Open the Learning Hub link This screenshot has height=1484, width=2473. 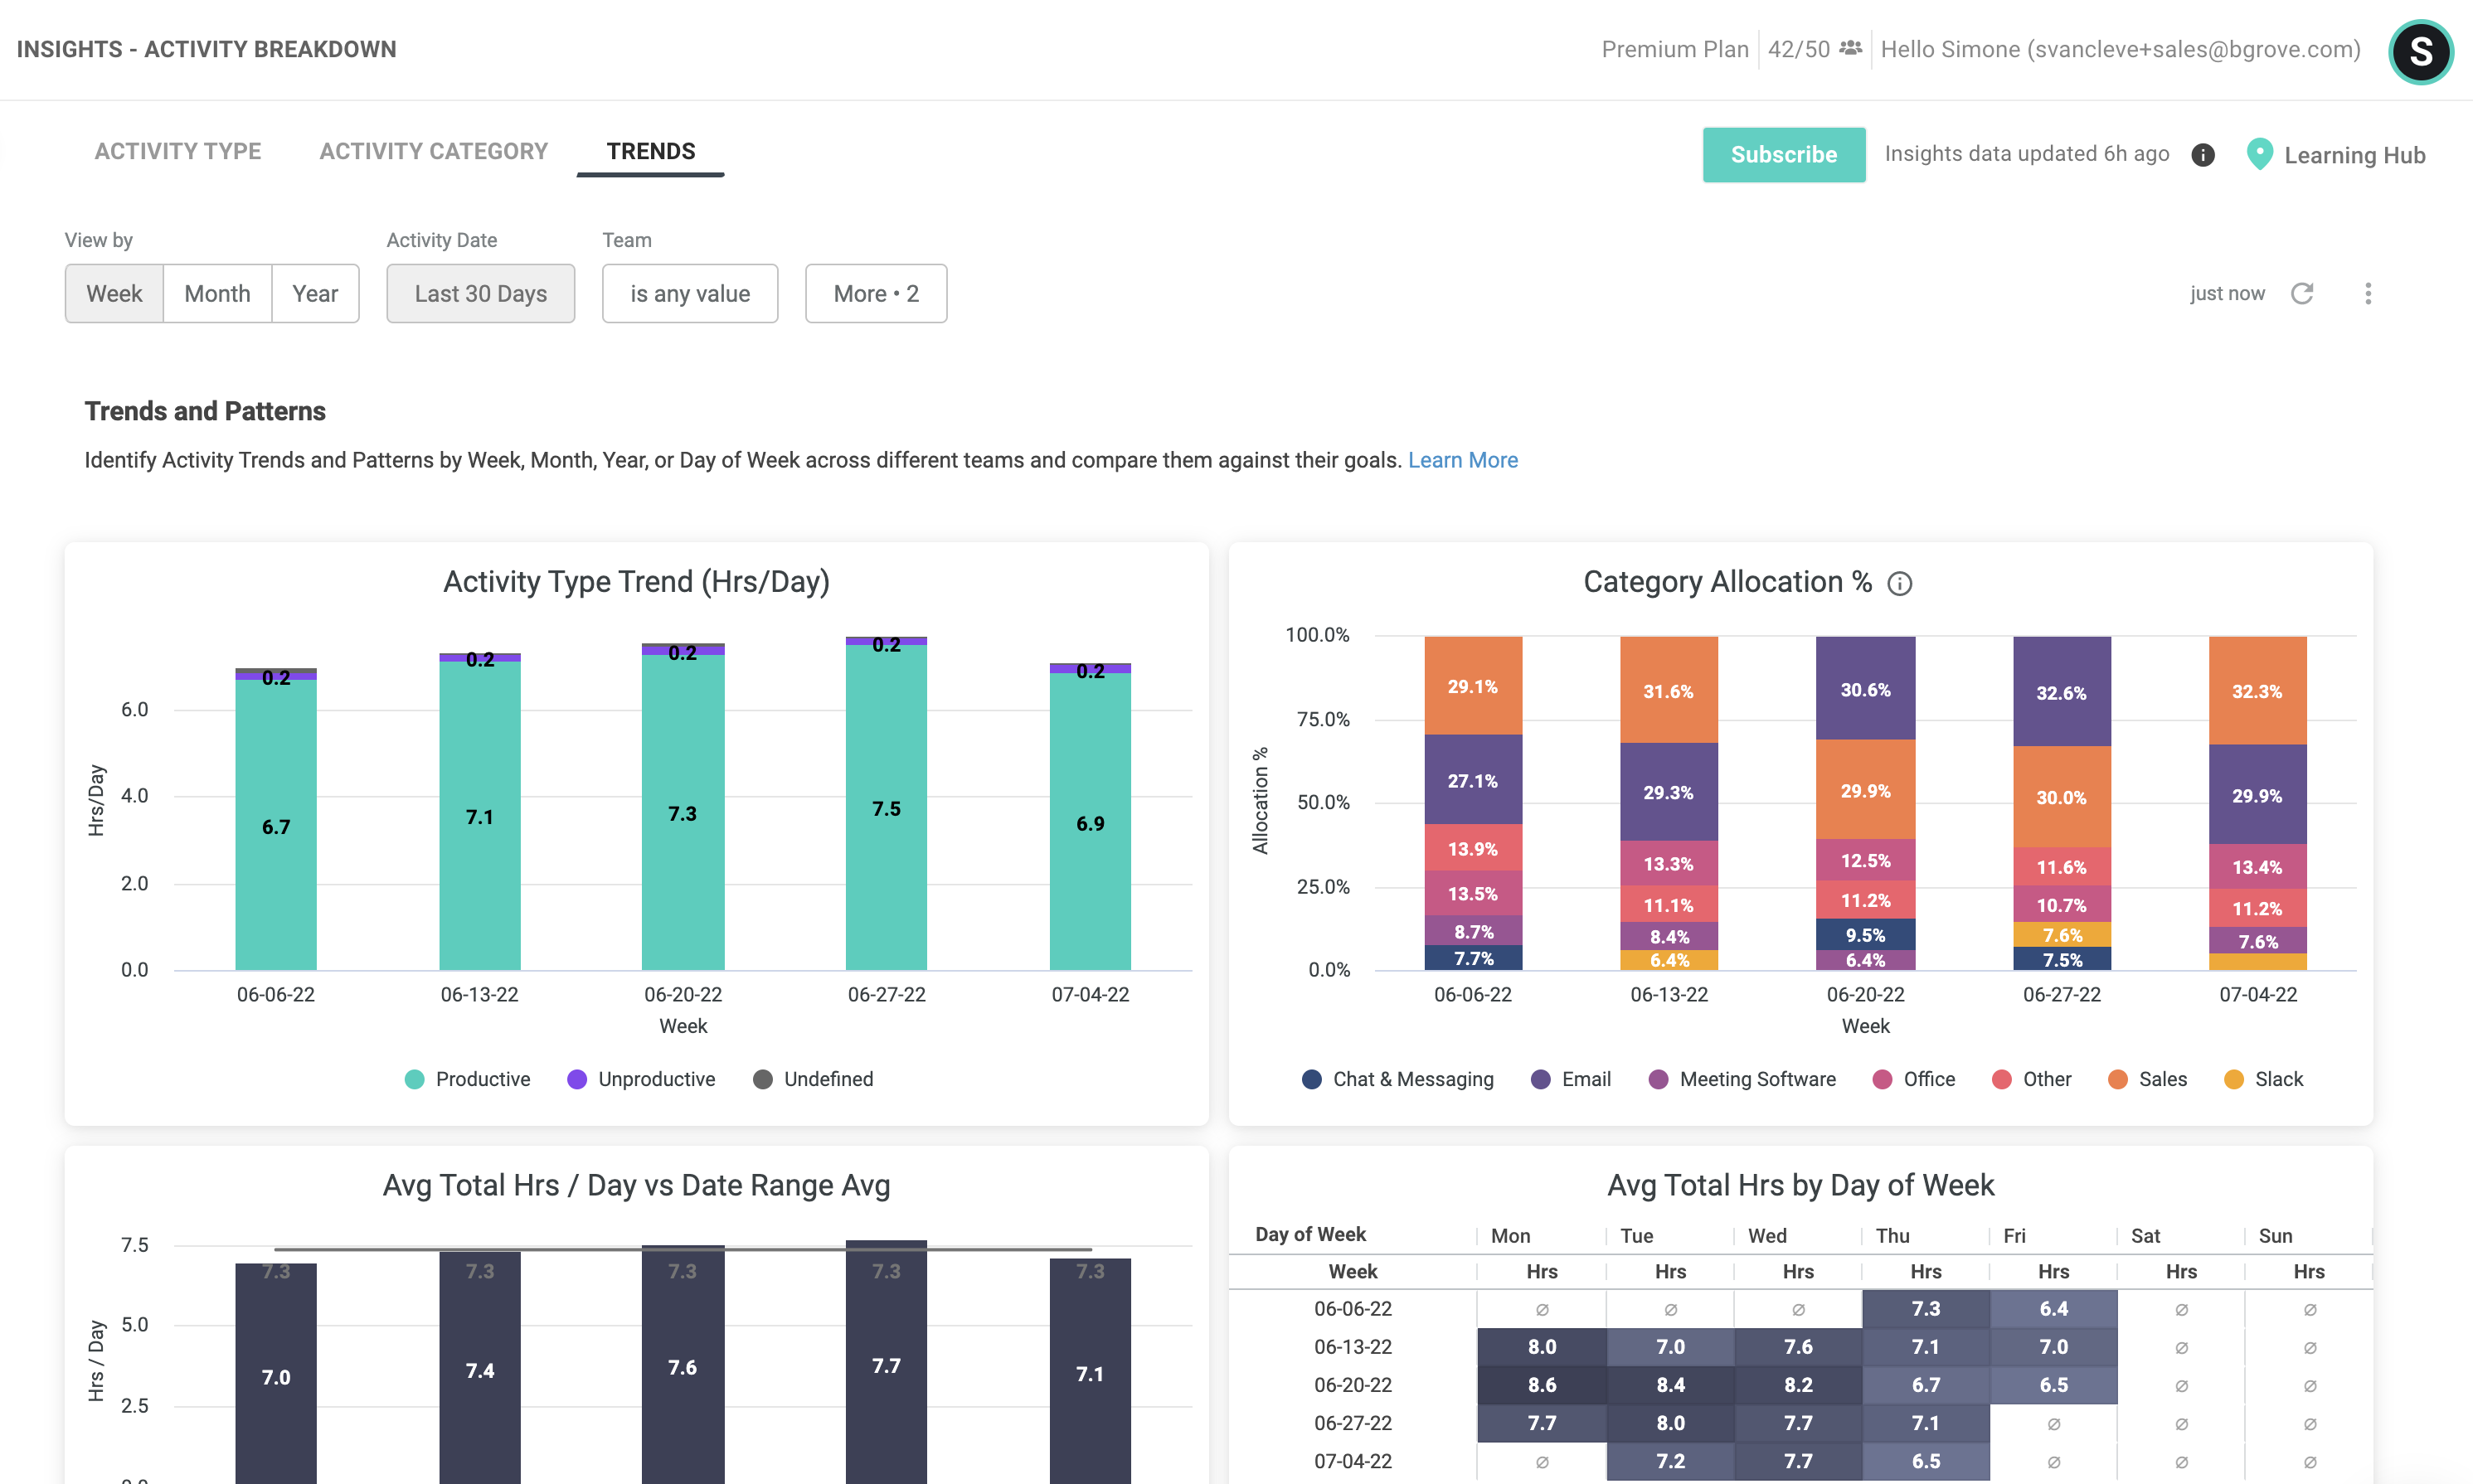2355,155
